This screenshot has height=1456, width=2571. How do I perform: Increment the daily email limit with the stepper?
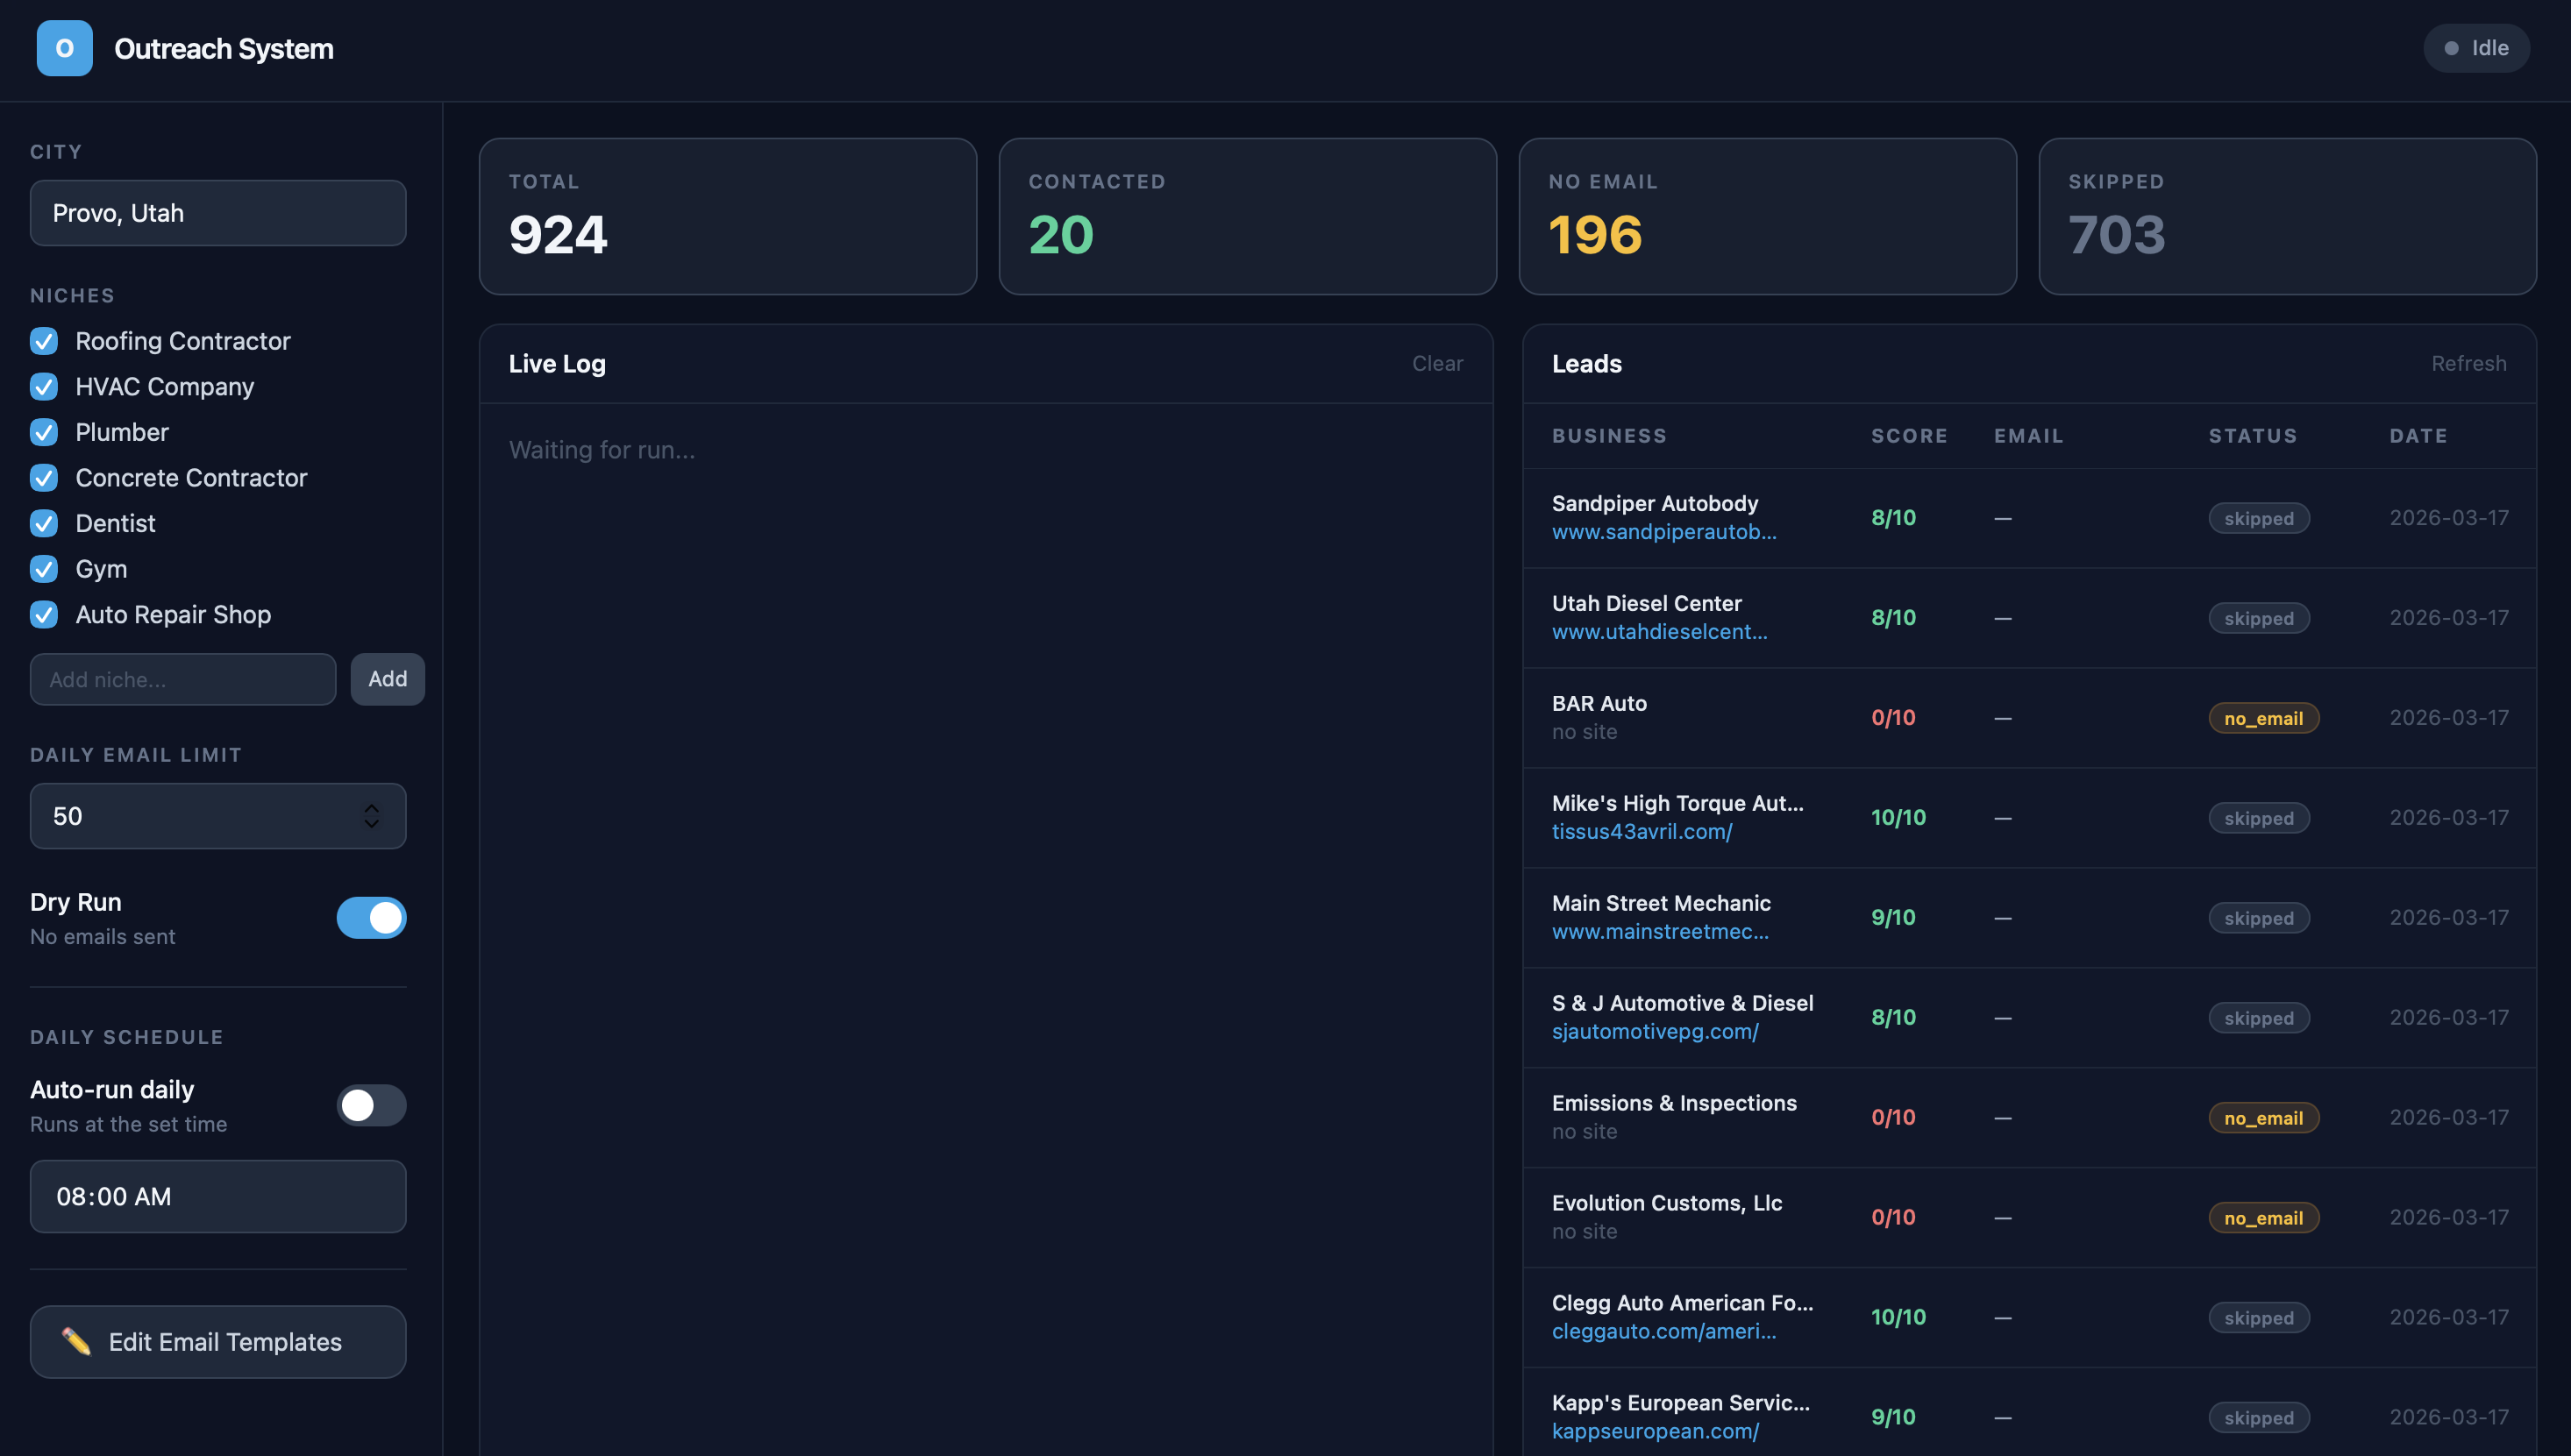point(371,808)
